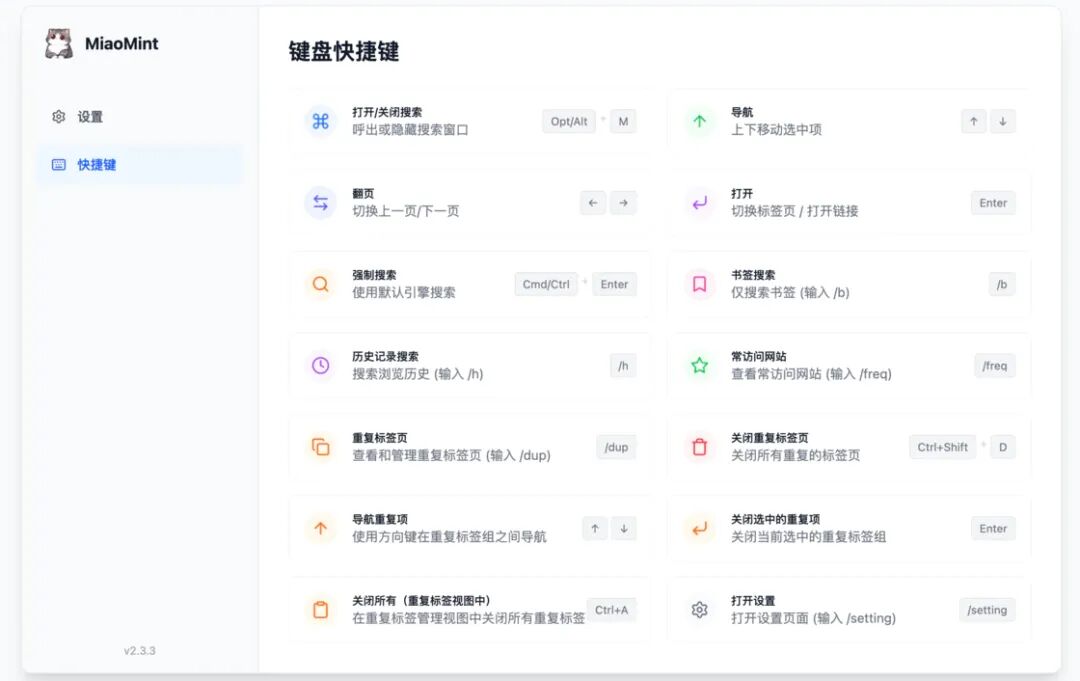Click the orange up arrow for 导航重复项
The height and width of the screenshot is (681, 1080).
pos(320,528)
